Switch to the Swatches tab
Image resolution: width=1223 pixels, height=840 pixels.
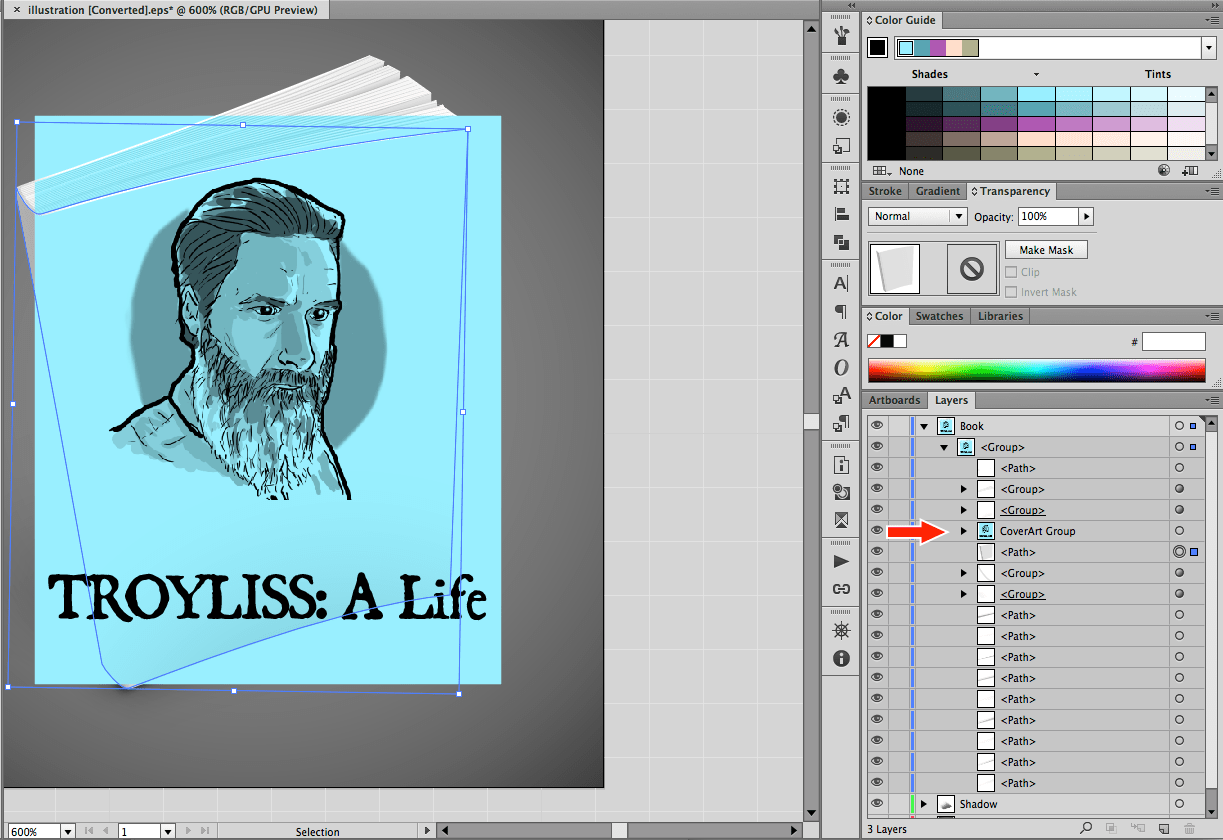[x=939, y=316]
